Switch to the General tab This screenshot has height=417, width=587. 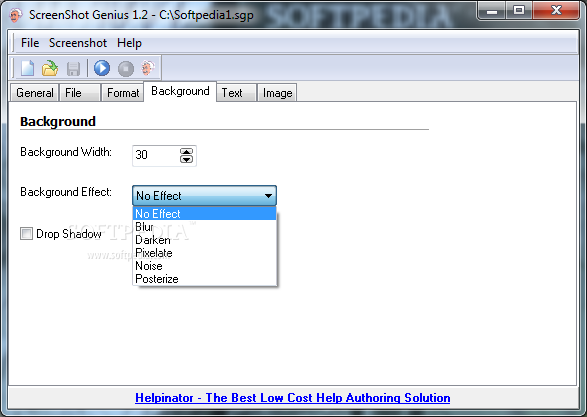click(35, 92)
